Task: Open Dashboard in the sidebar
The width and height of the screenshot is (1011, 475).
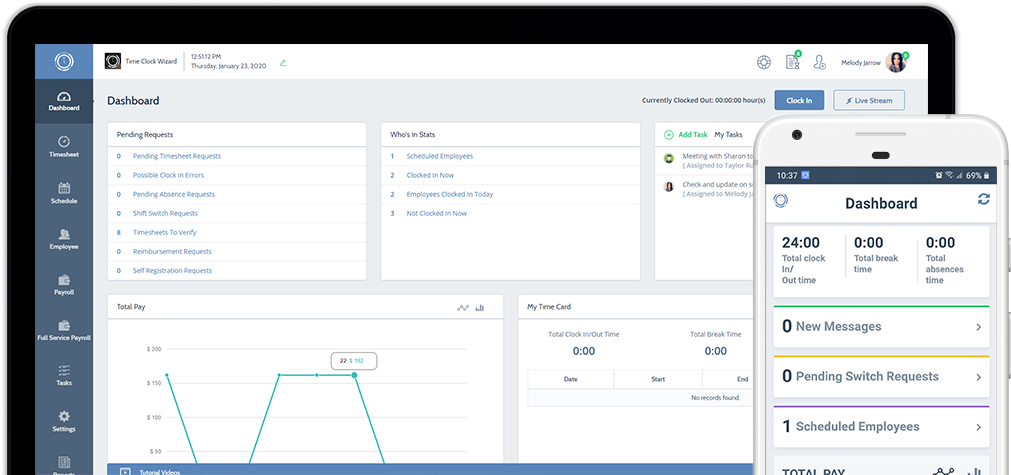Action: pos(64,102)
